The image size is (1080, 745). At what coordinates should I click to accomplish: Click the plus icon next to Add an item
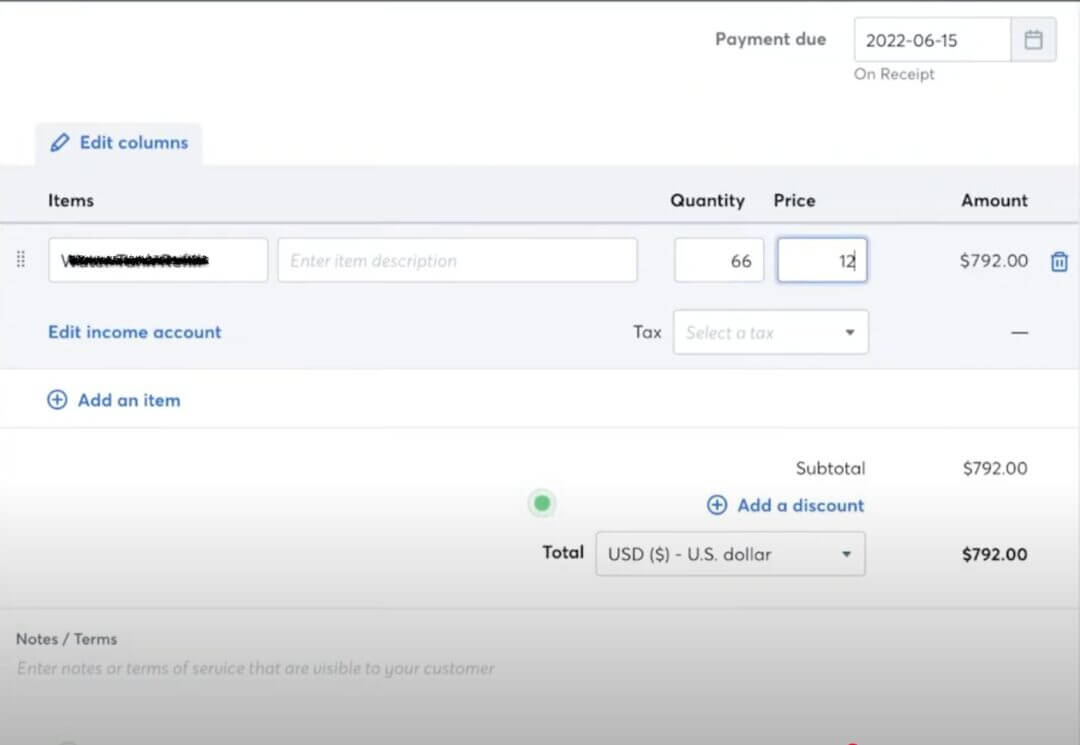pos(57,400)
